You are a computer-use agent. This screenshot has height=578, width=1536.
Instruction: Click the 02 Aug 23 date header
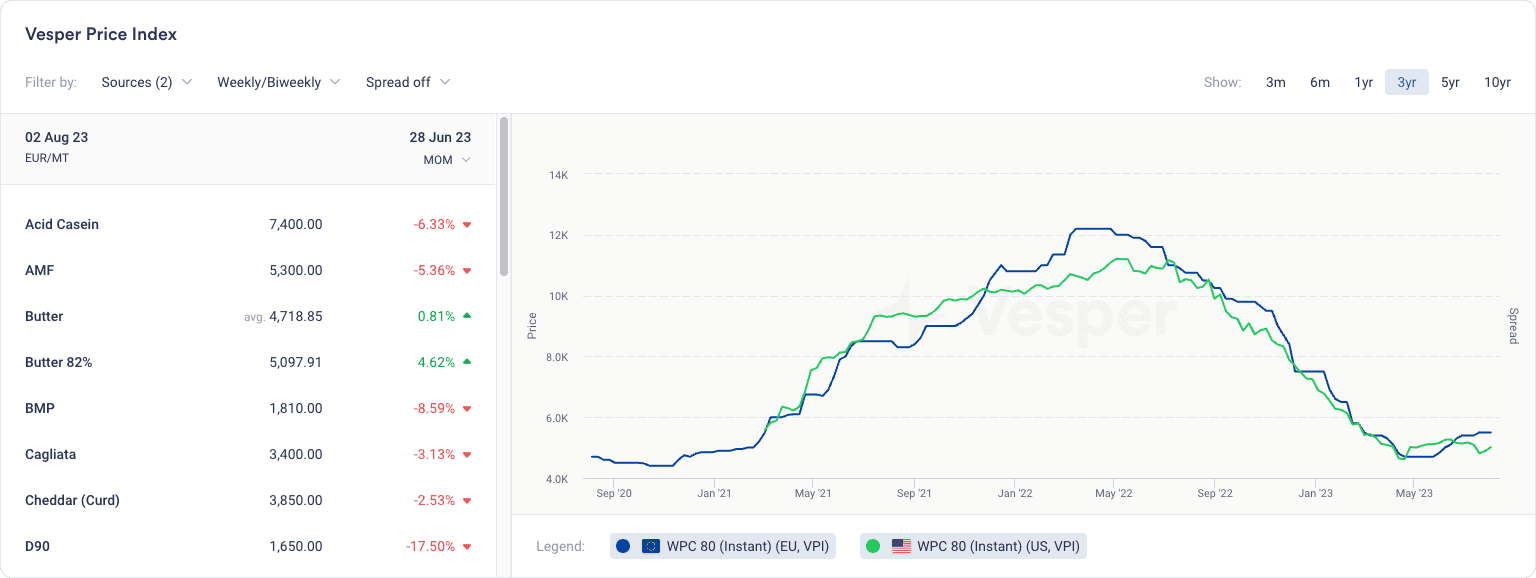56,137
